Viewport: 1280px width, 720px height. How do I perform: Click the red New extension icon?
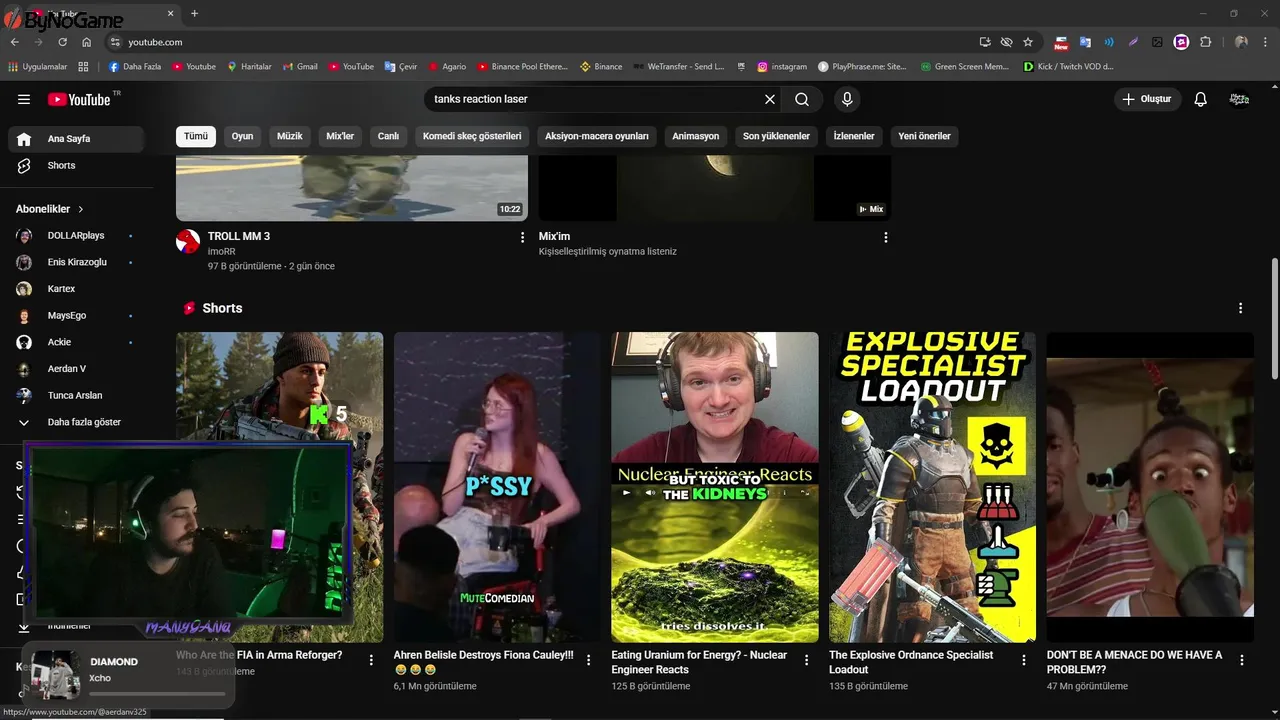point(1061,42)
